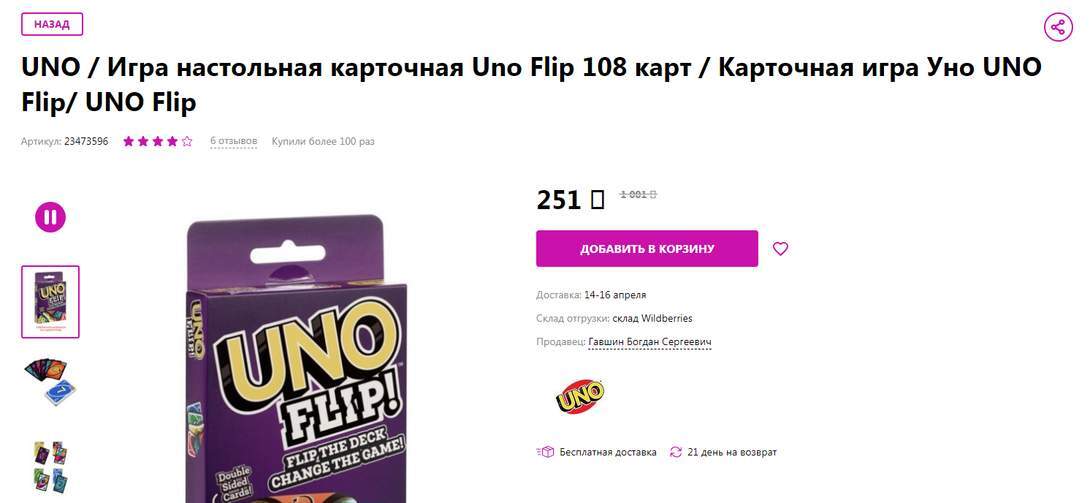Click the UNO brand logo
Screen dimensions: 1090x503
click(580, 397)
